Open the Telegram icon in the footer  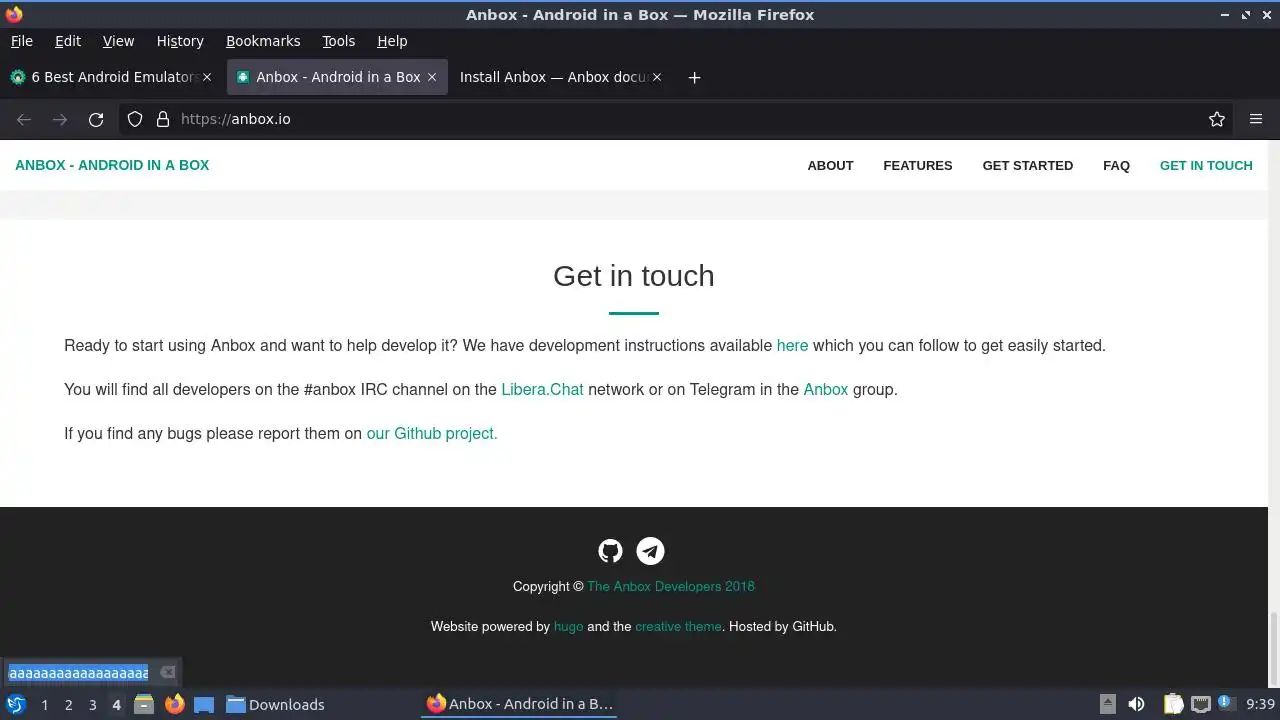[650, 551]
